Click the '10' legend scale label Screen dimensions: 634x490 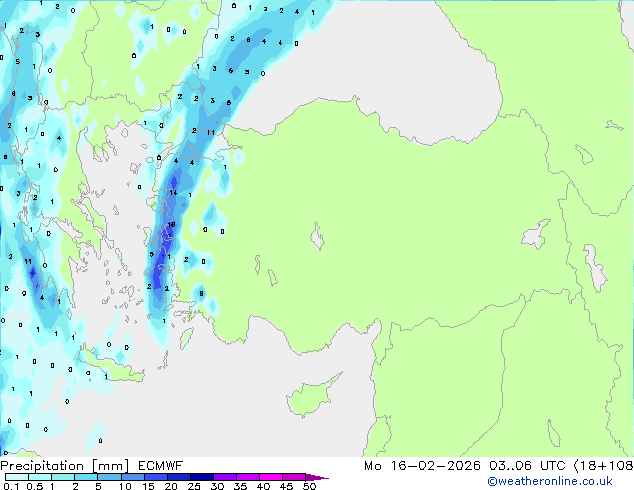[x=125, y=486]
